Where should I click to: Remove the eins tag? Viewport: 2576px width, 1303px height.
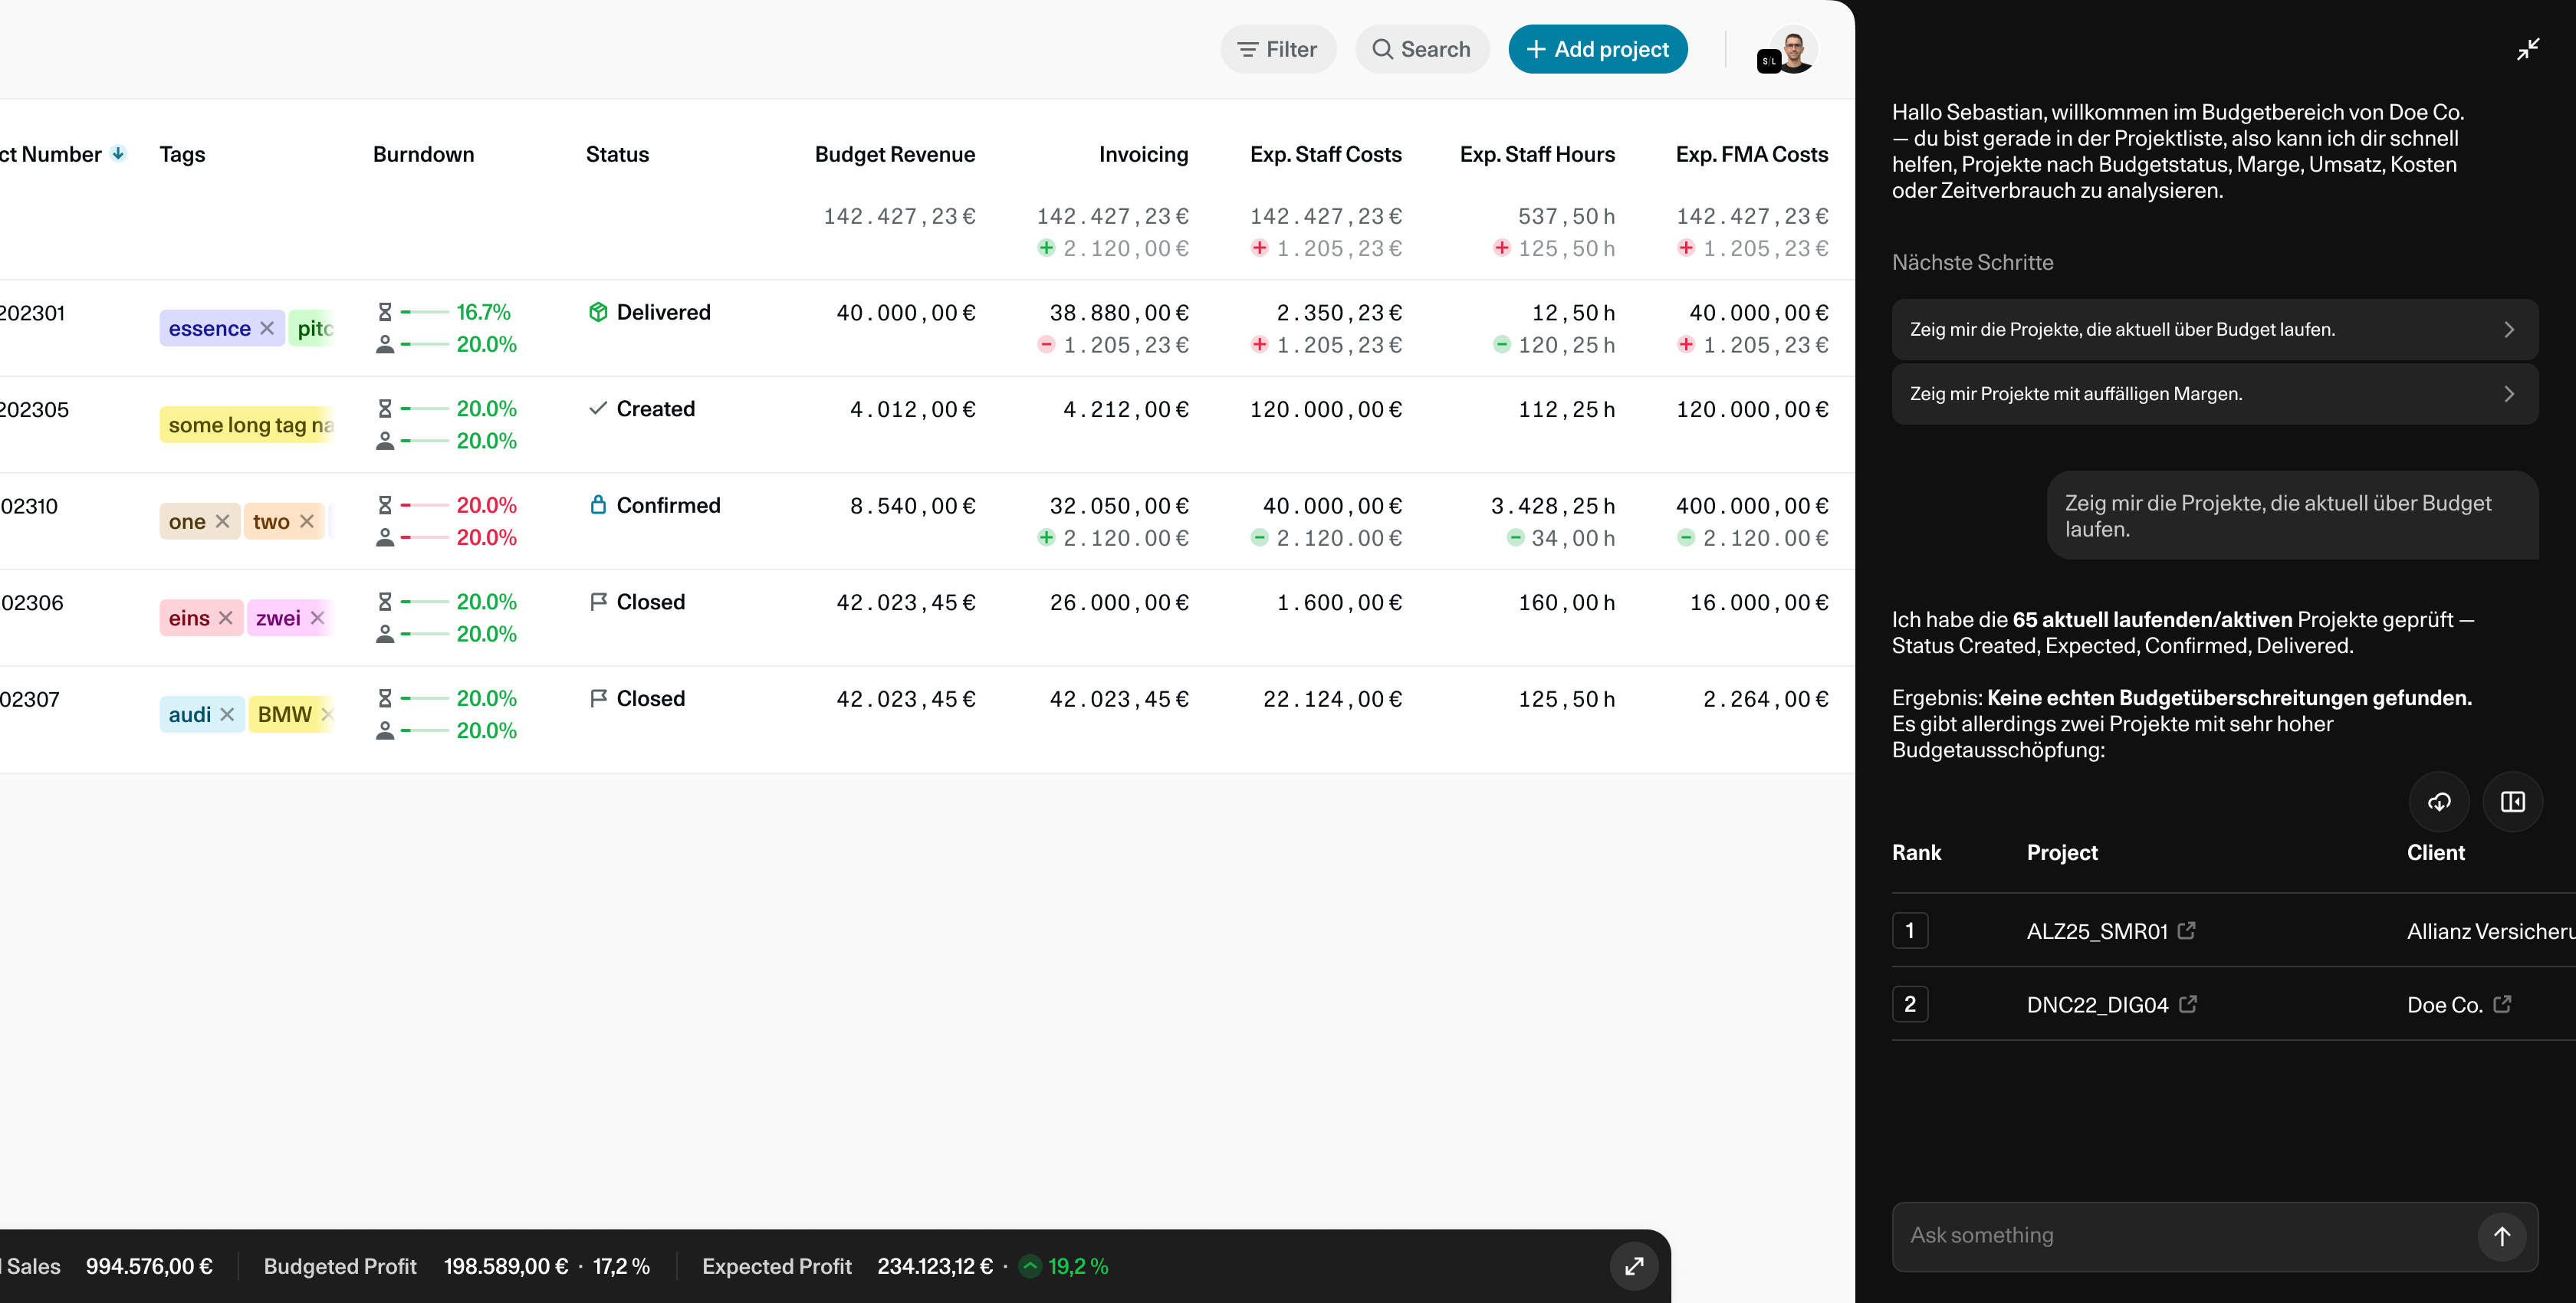point(226,618)
